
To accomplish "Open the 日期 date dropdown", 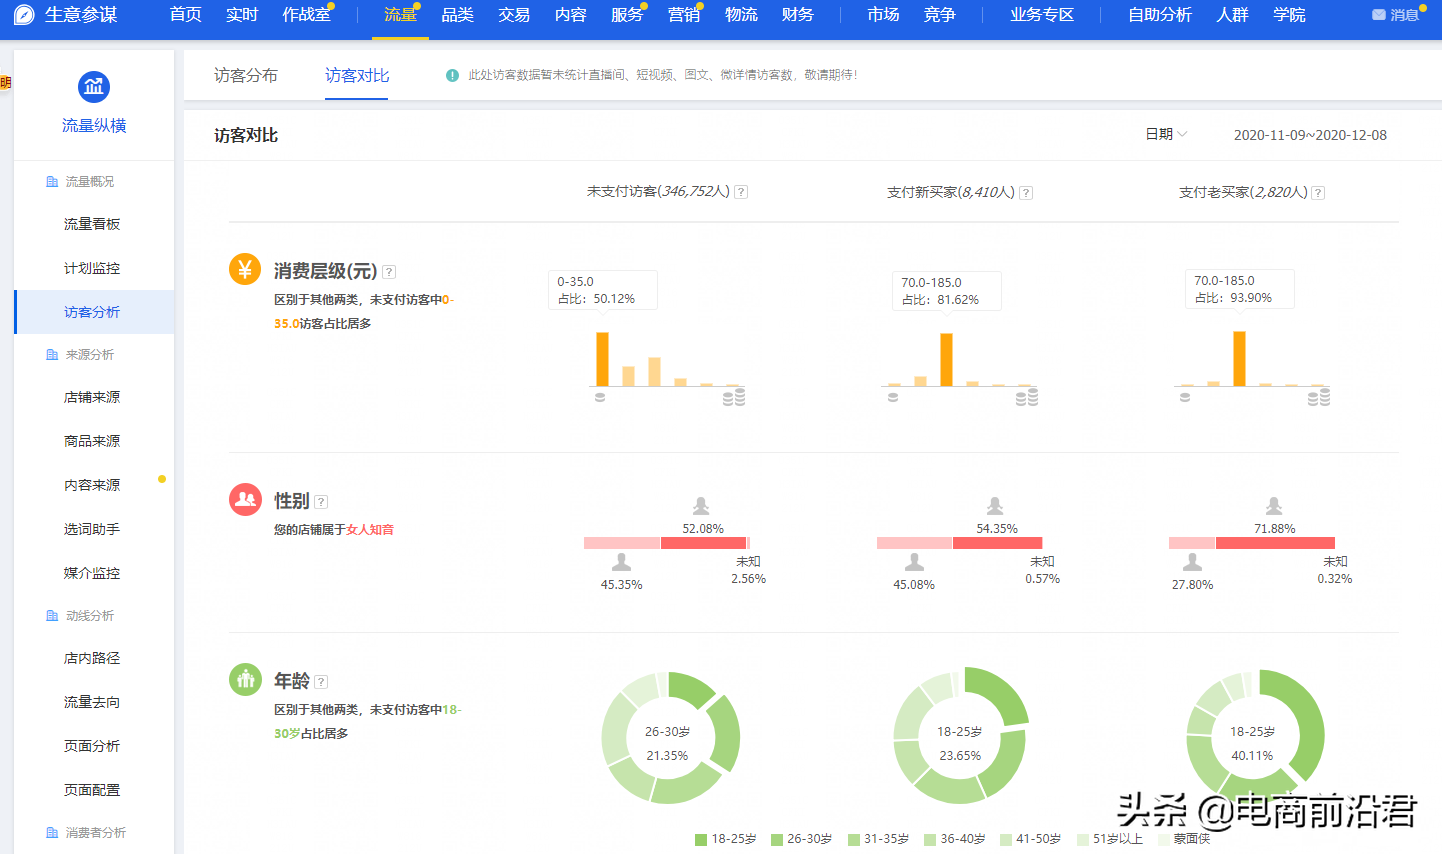I will coord(1165,134).
